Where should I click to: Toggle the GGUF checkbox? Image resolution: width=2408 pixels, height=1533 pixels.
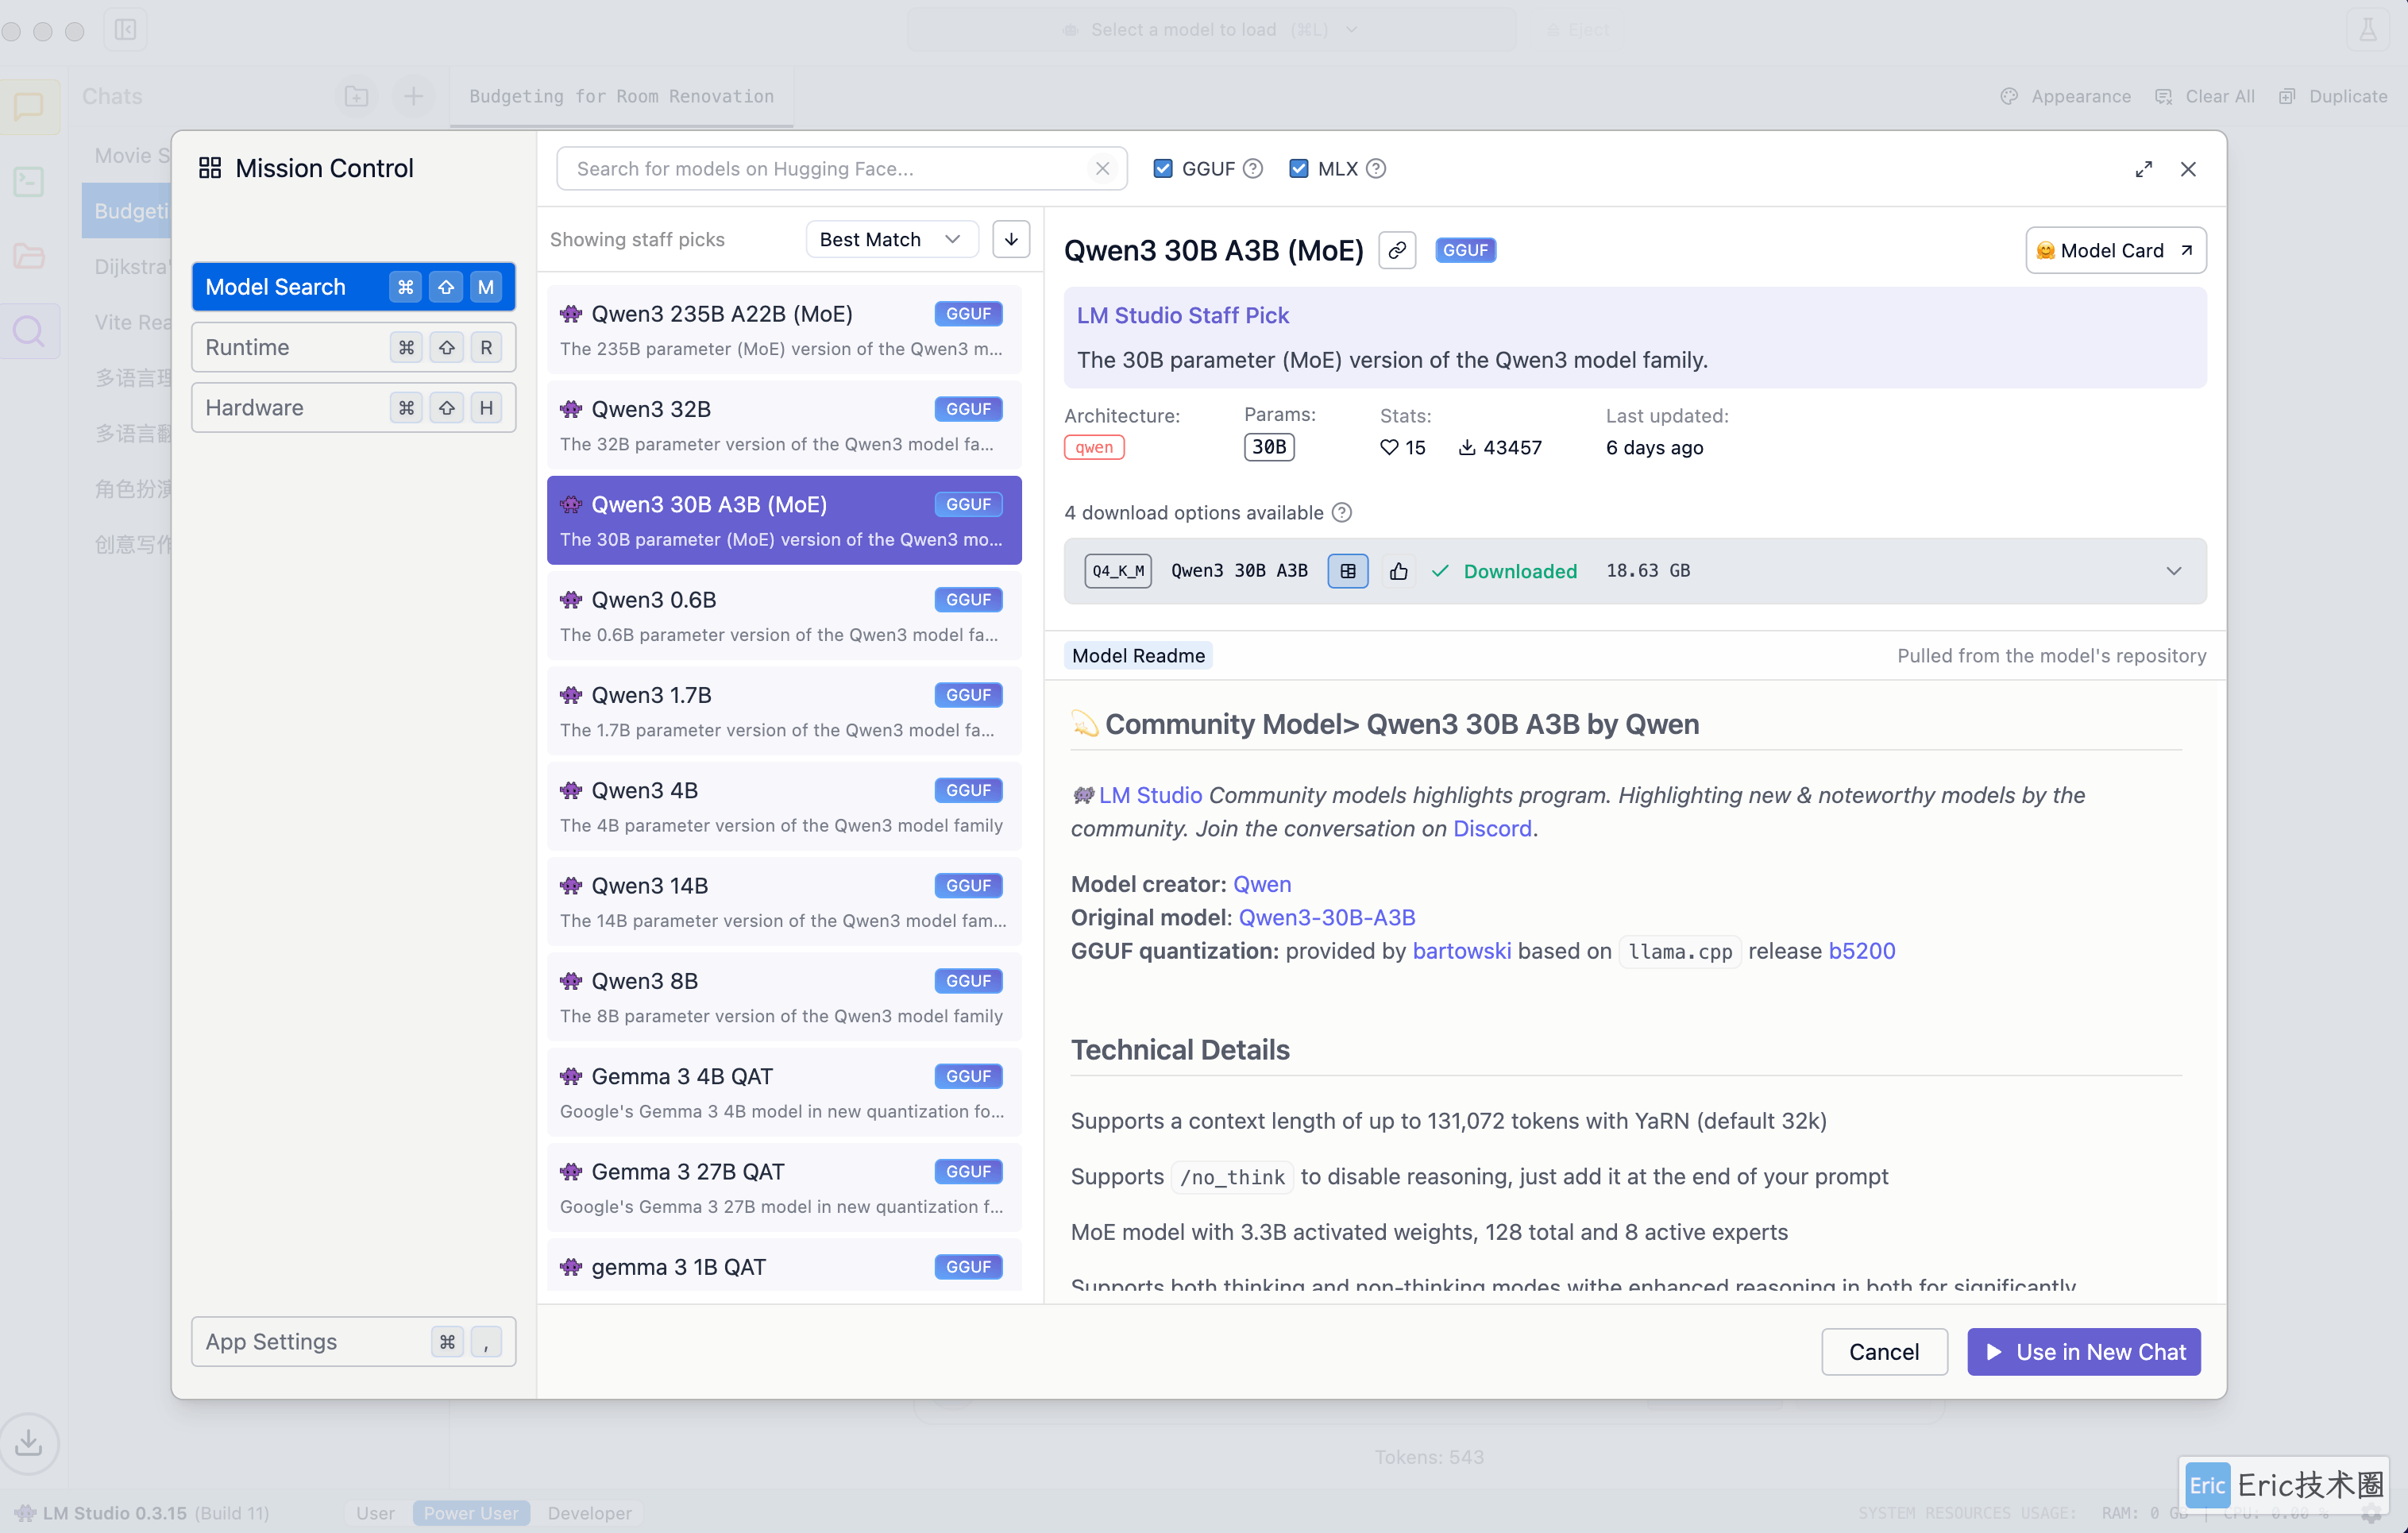pyautogui.click(x=1163, y=168)
